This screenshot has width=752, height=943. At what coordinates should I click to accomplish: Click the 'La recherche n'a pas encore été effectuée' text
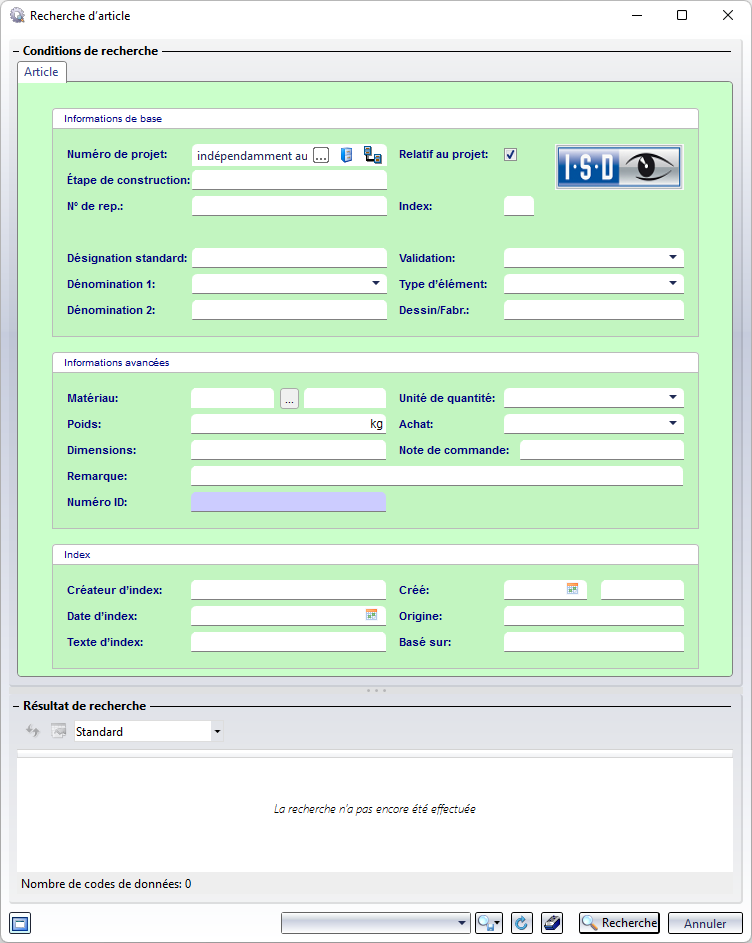tap(374, 809)
